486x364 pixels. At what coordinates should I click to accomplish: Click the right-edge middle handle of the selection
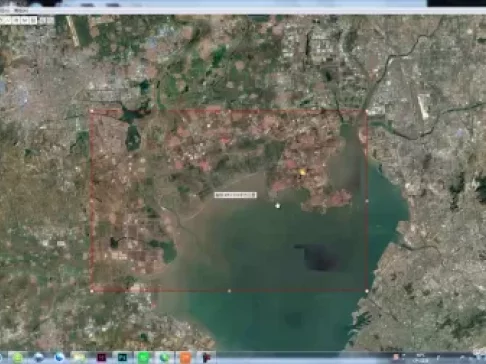[367, 201]
